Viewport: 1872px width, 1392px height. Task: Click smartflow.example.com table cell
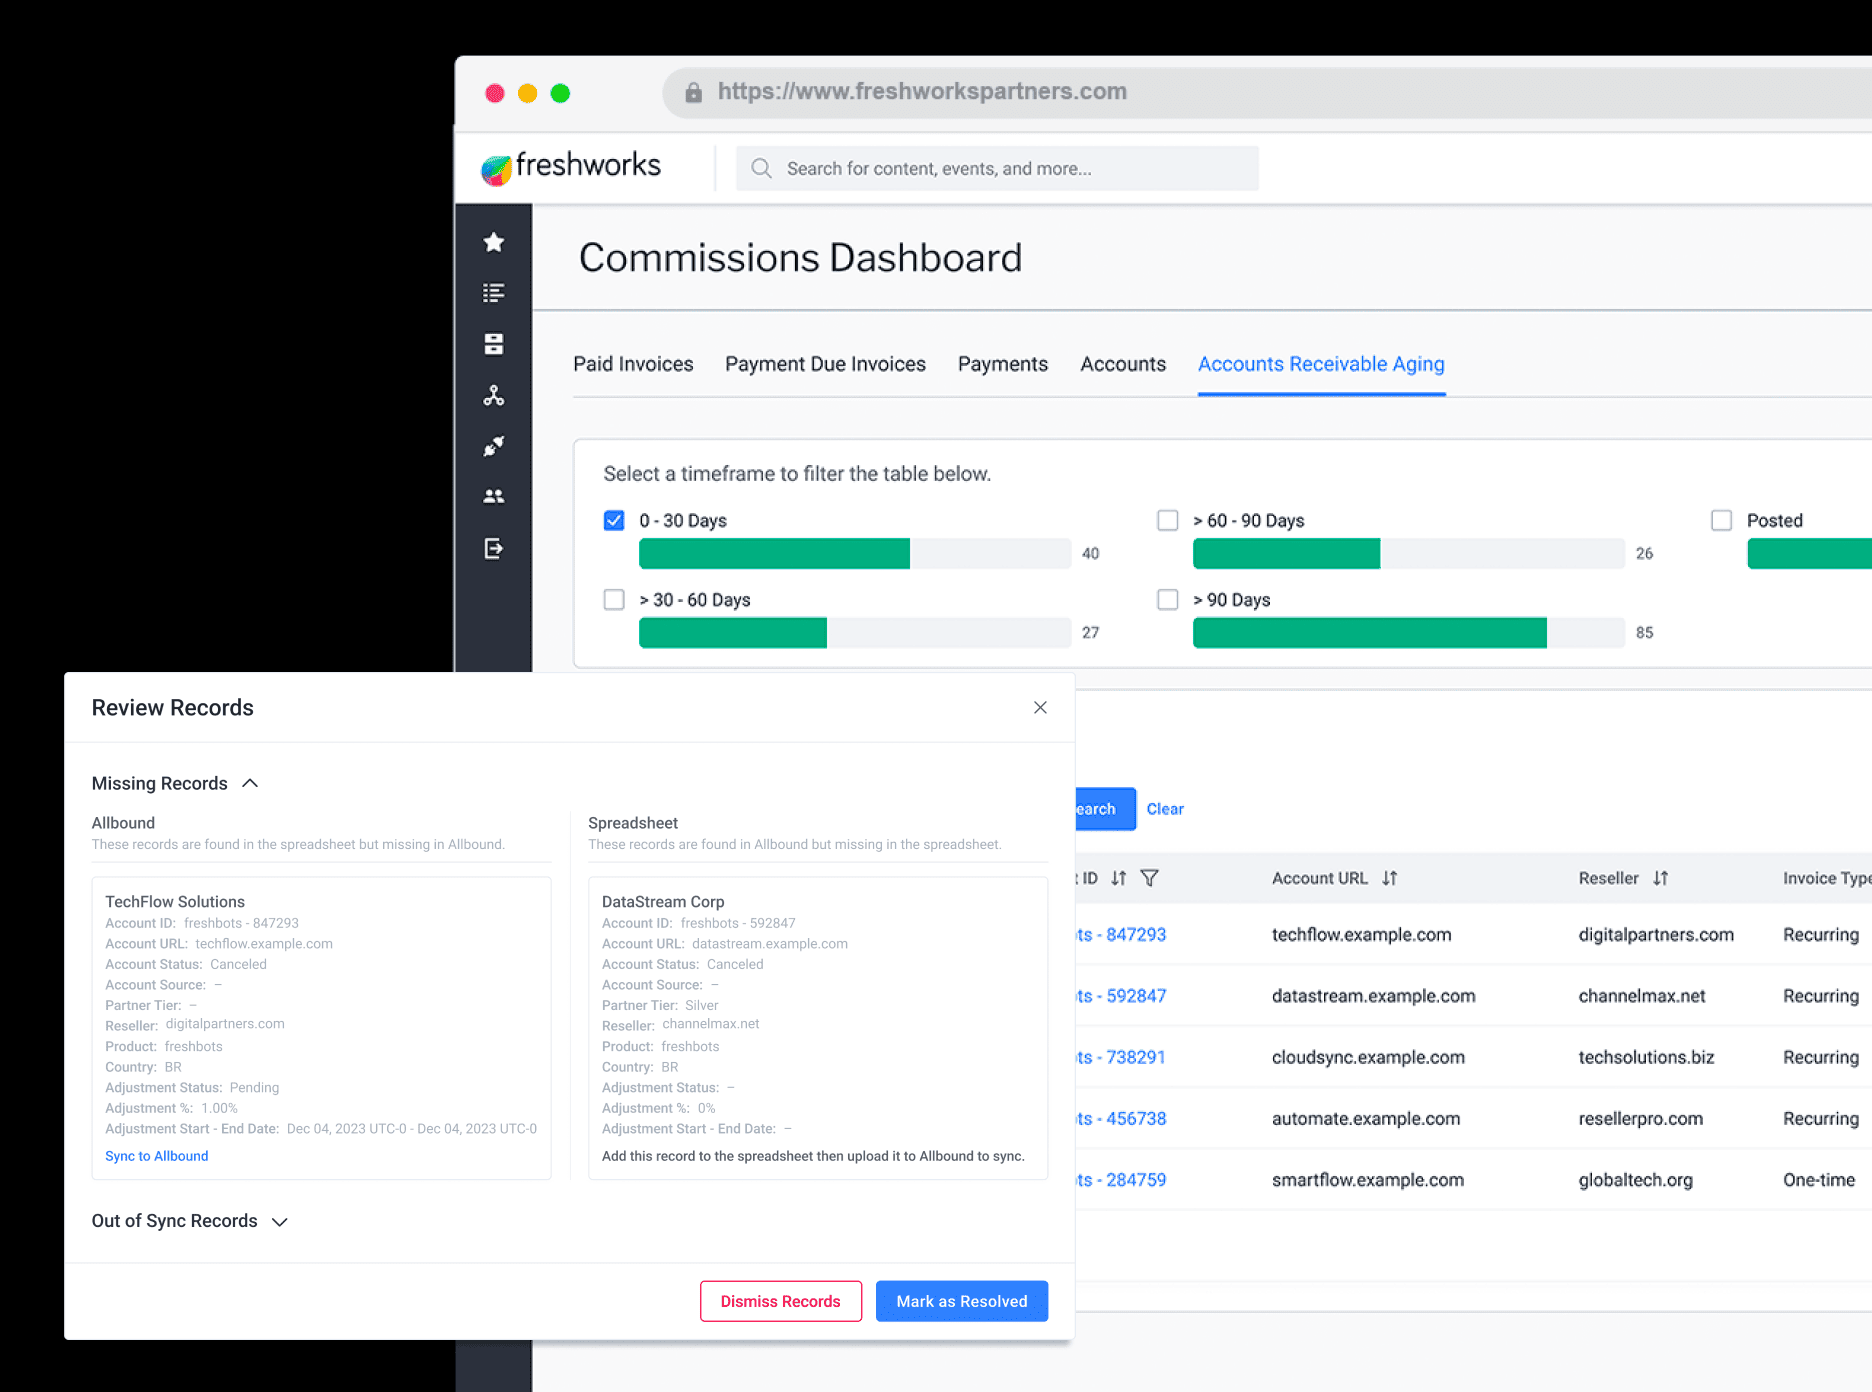[x=1368, y=1180]
